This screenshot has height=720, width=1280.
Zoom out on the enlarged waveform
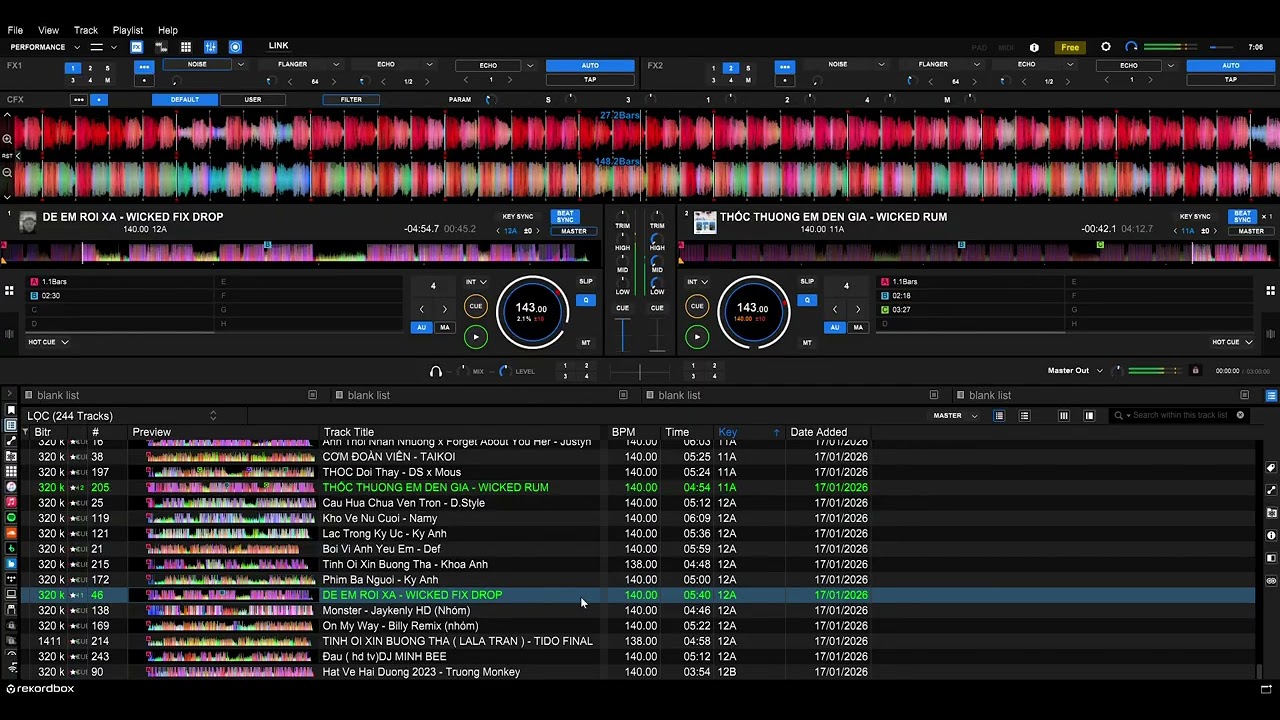[7, 172]
